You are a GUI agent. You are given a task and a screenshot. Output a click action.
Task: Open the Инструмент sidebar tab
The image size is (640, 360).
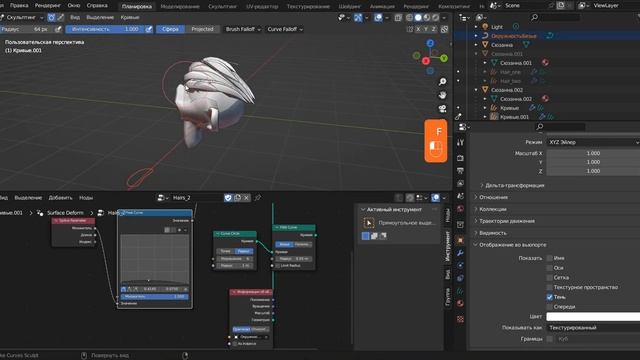click(x=448, y=246)
